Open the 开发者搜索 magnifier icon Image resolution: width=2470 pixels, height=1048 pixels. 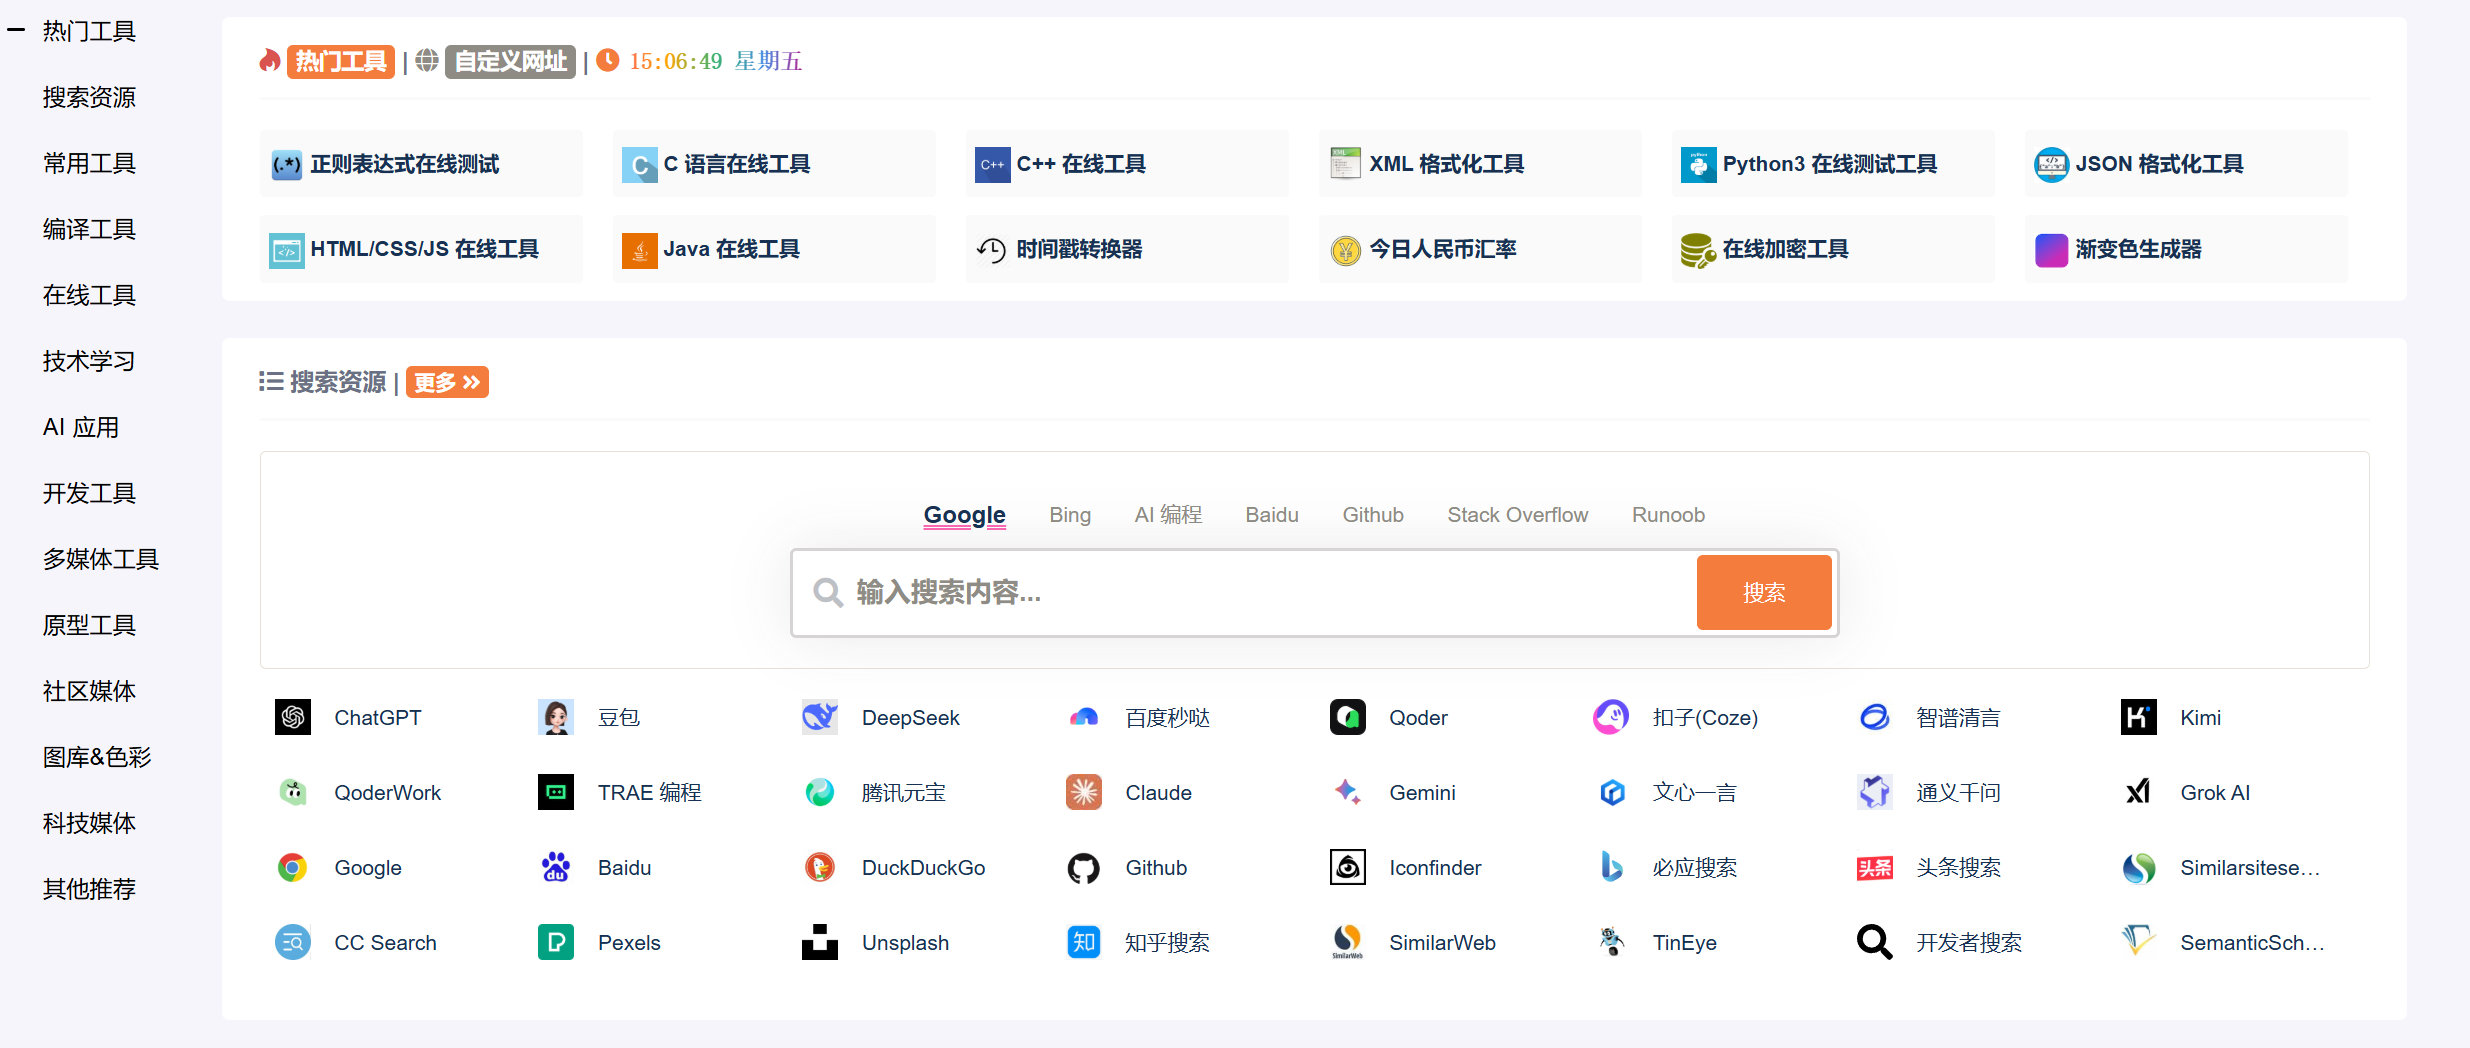(x=1875, y=942)
